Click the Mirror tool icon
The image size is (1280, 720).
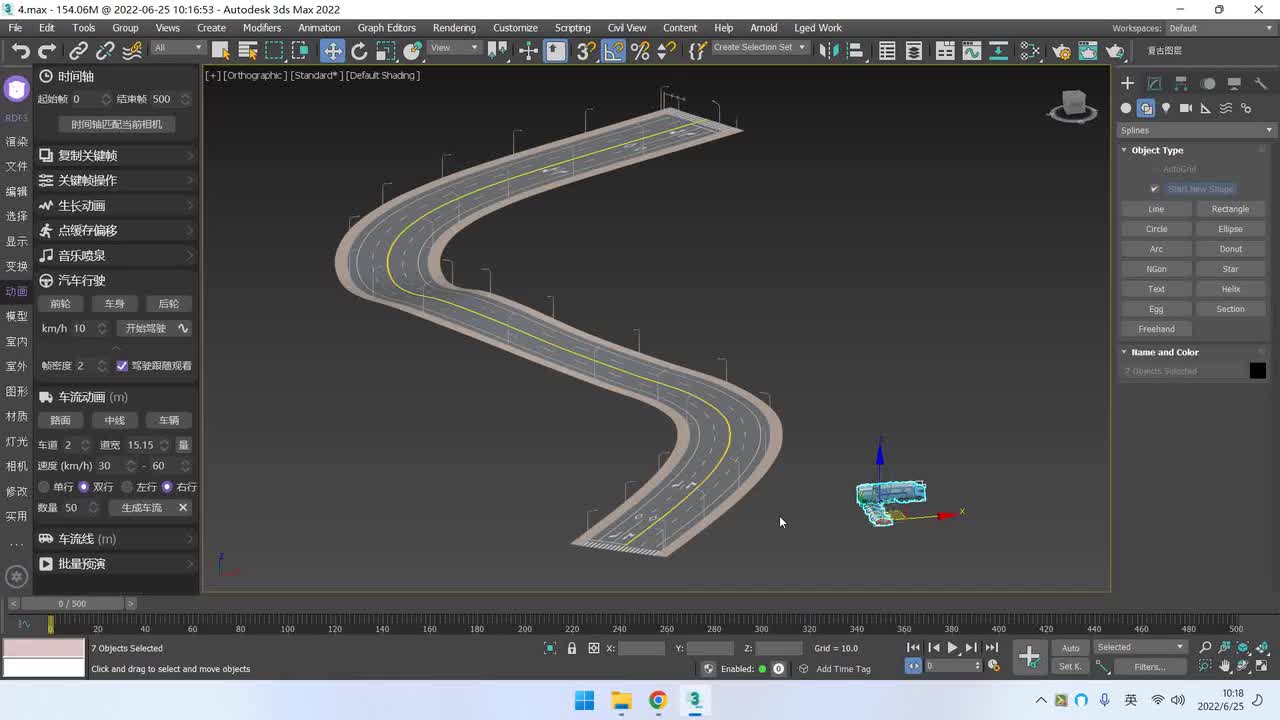(828, 51)
